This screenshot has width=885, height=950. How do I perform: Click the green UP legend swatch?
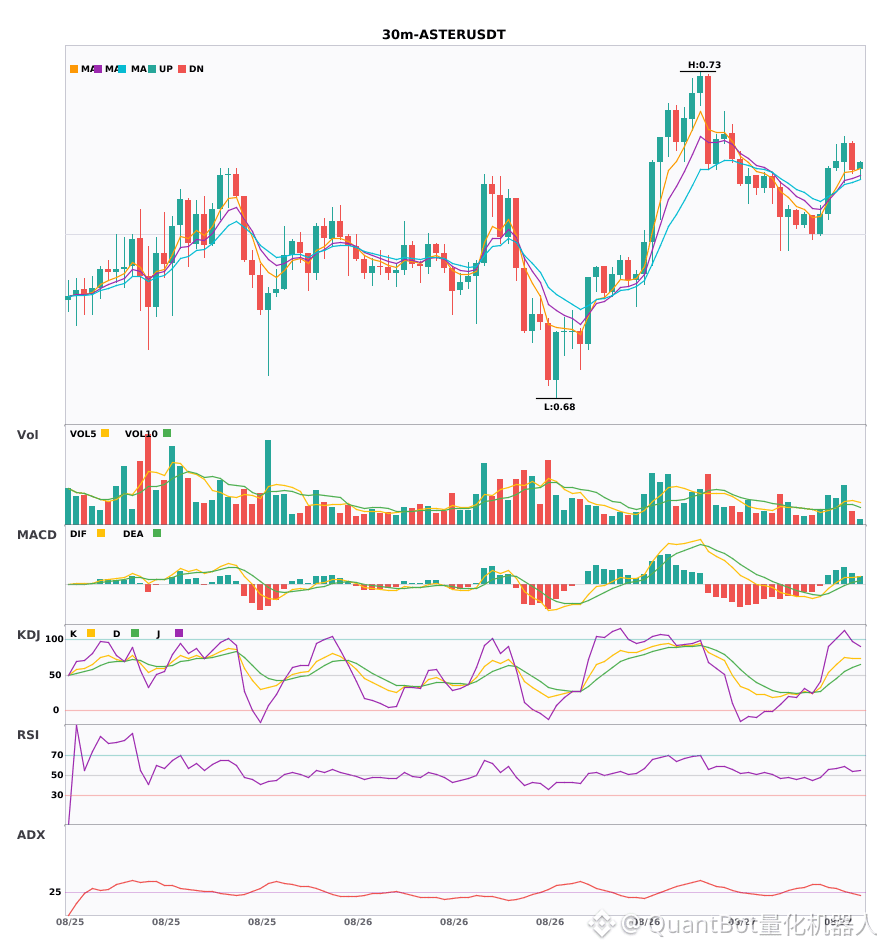(x=152, y=69)
